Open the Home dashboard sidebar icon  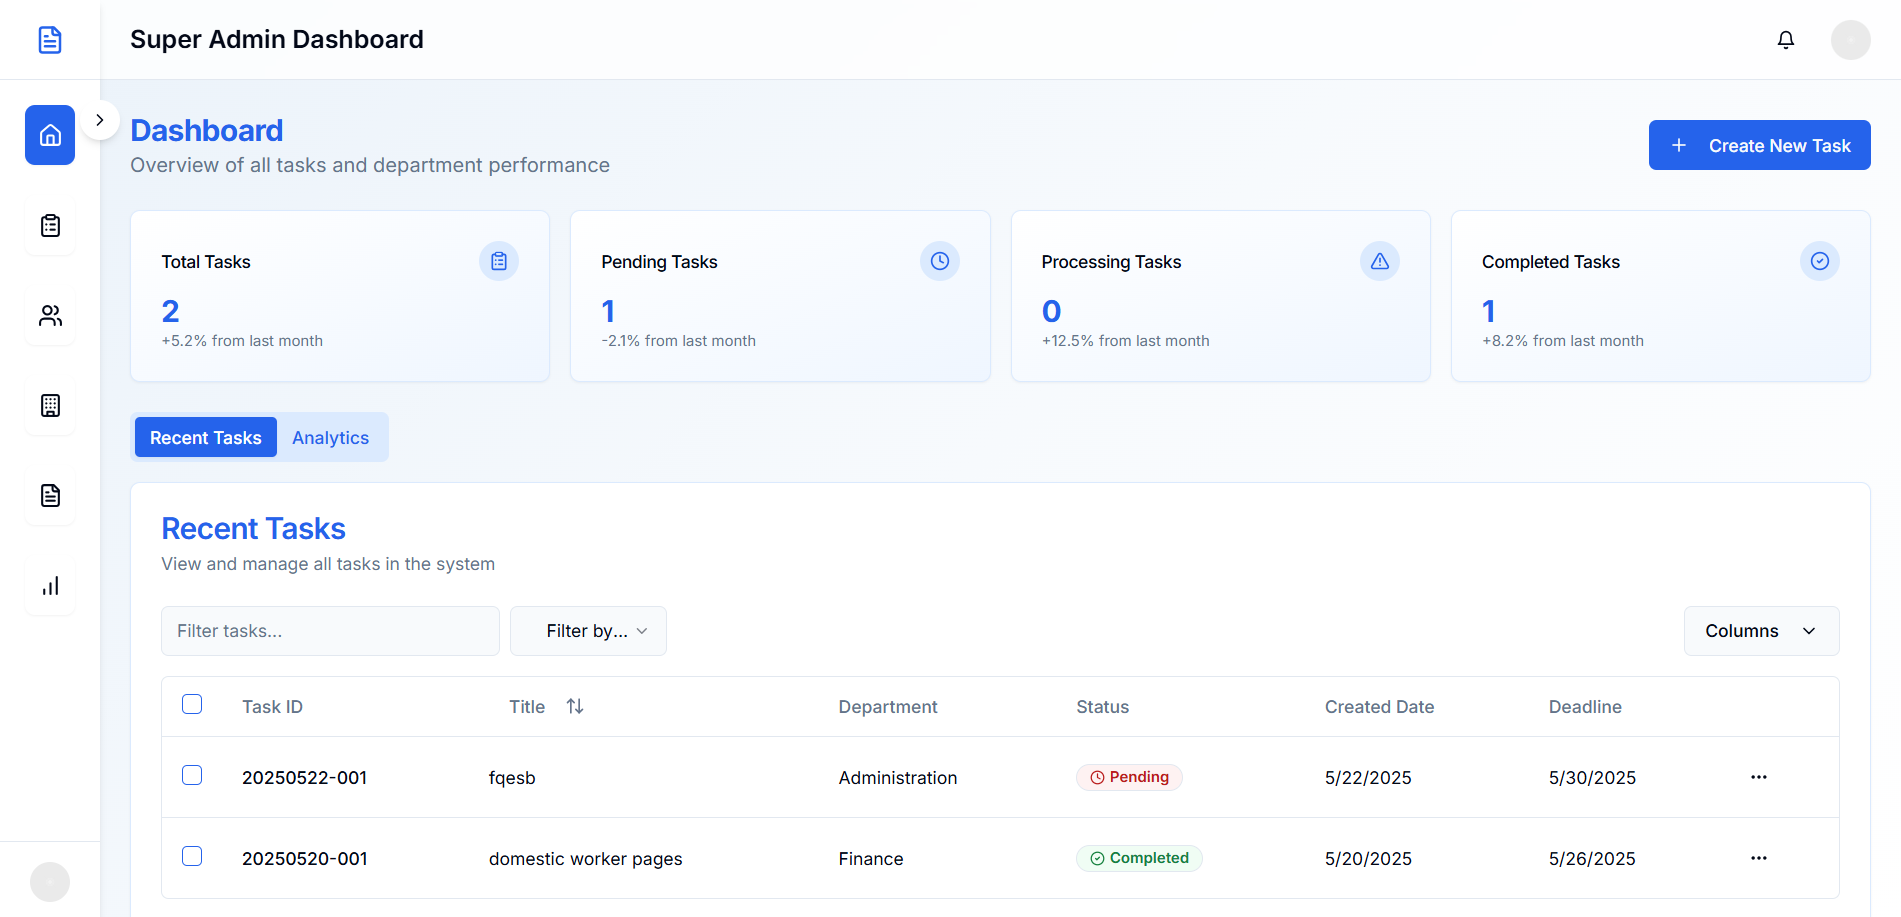tap(50, 135)
